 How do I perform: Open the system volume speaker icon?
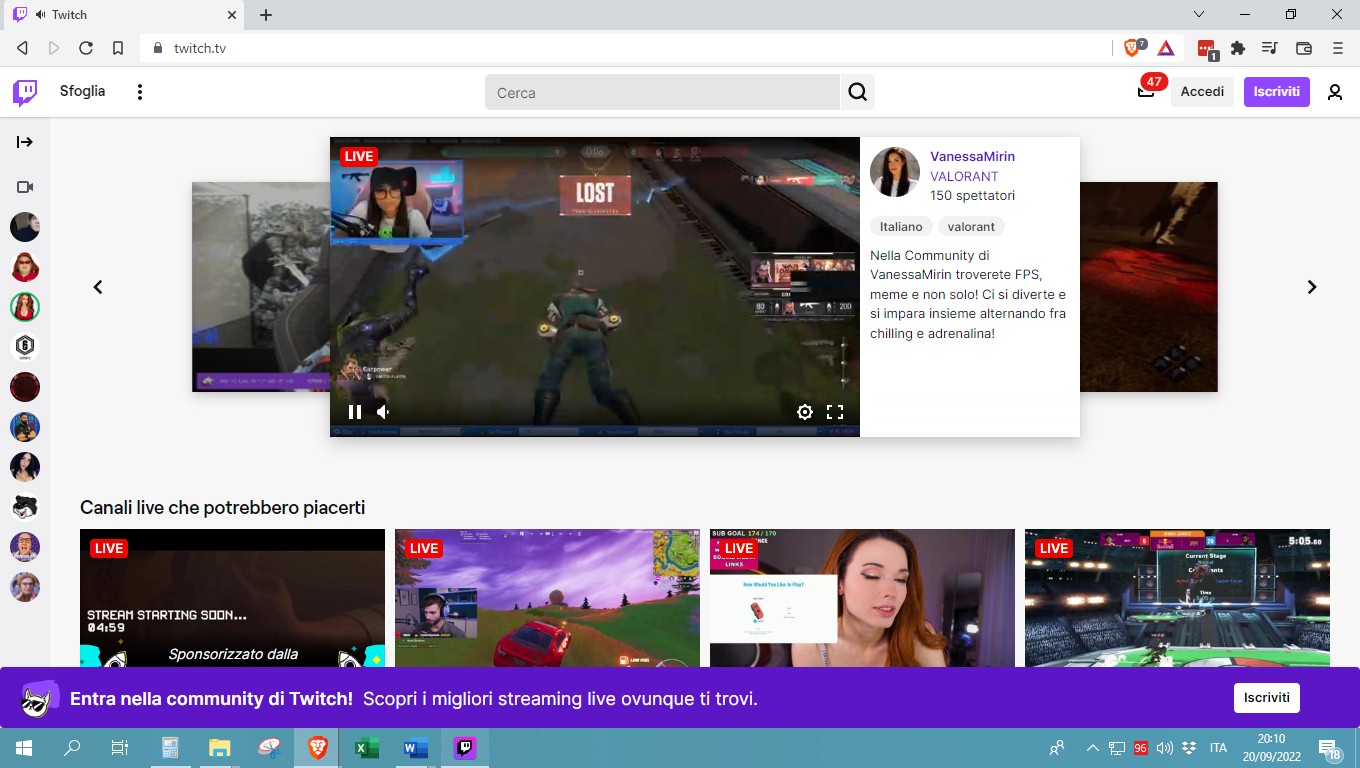point(1164,748)
